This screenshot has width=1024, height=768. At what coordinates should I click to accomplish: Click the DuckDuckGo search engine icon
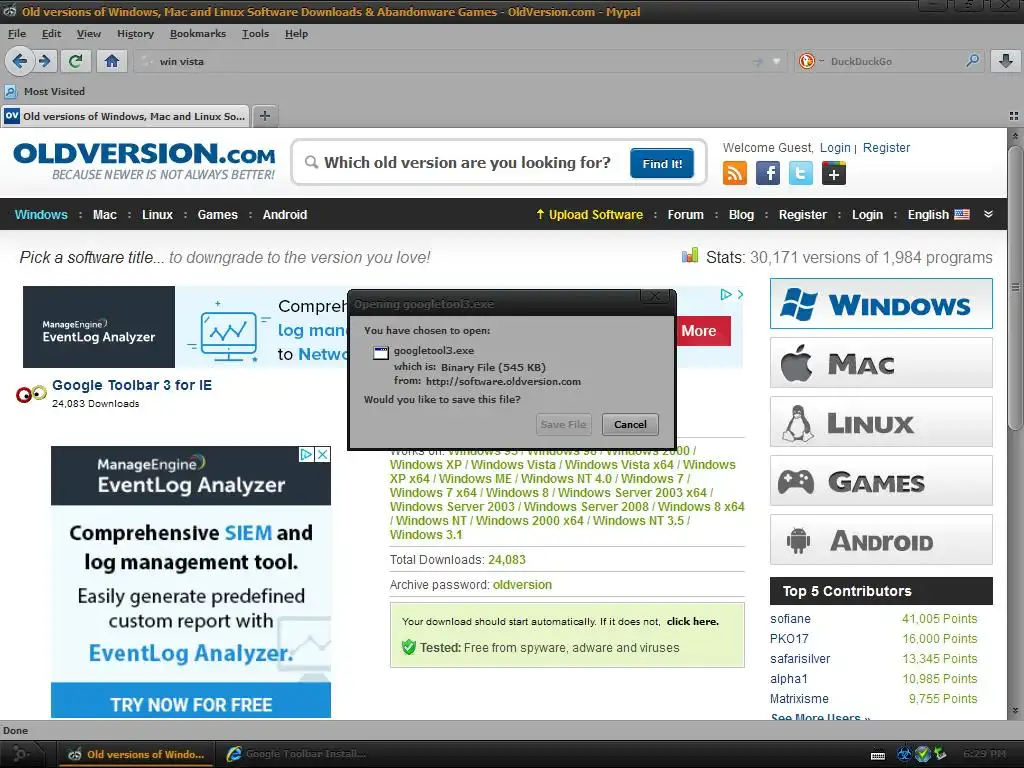[x=808, y=61]
